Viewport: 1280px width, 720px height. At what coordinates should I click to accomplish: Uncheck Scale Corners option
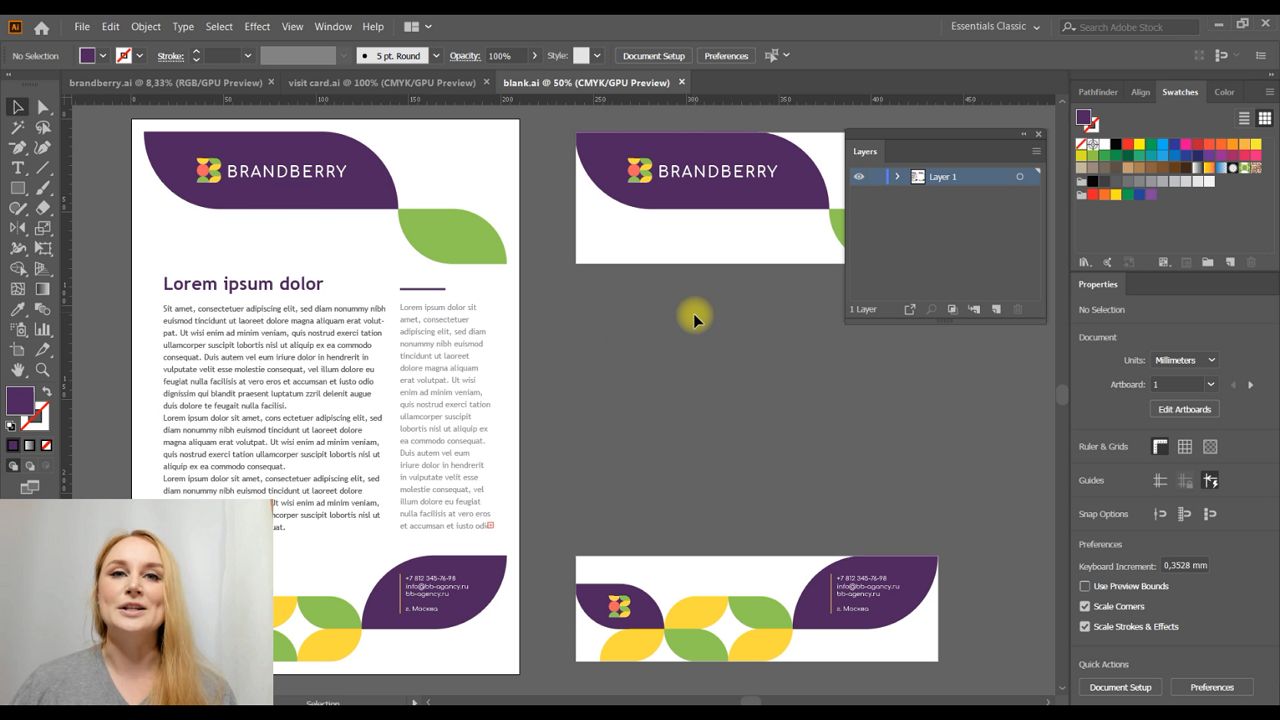[1085, 606]
